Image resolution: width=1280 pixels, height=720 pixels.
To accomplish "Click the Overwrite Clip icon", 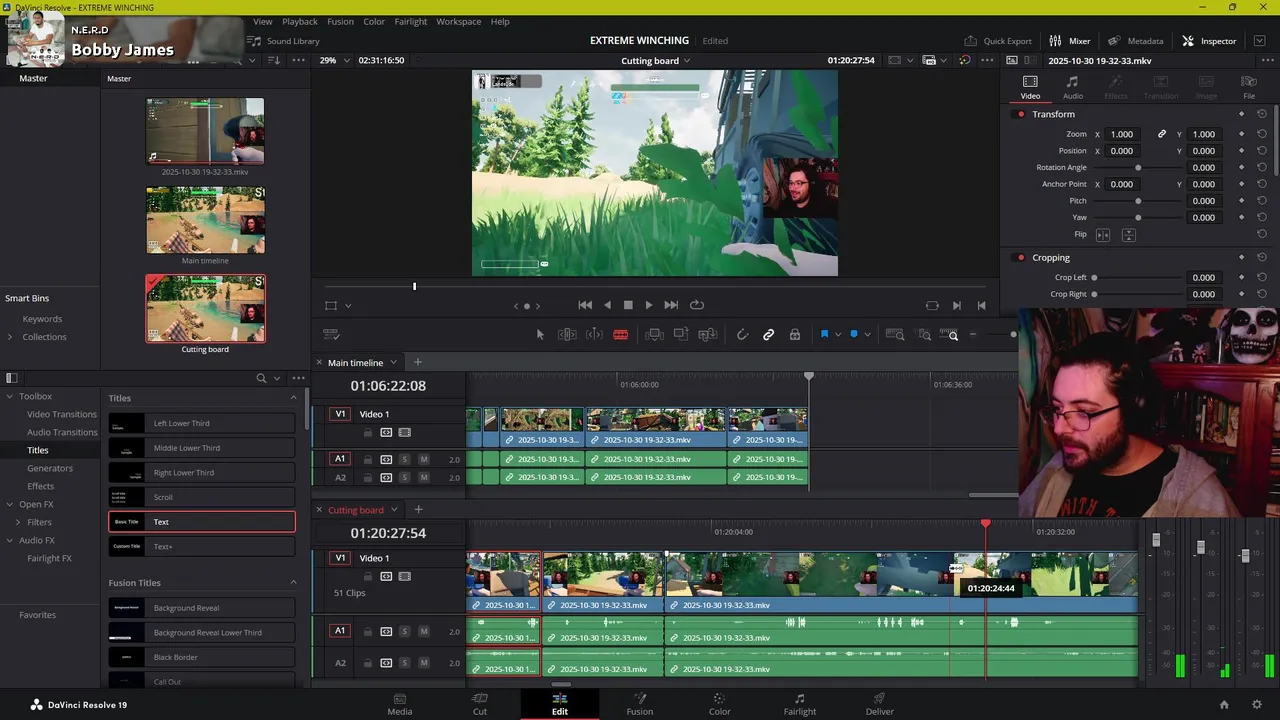I will click(x=681, y=335).
